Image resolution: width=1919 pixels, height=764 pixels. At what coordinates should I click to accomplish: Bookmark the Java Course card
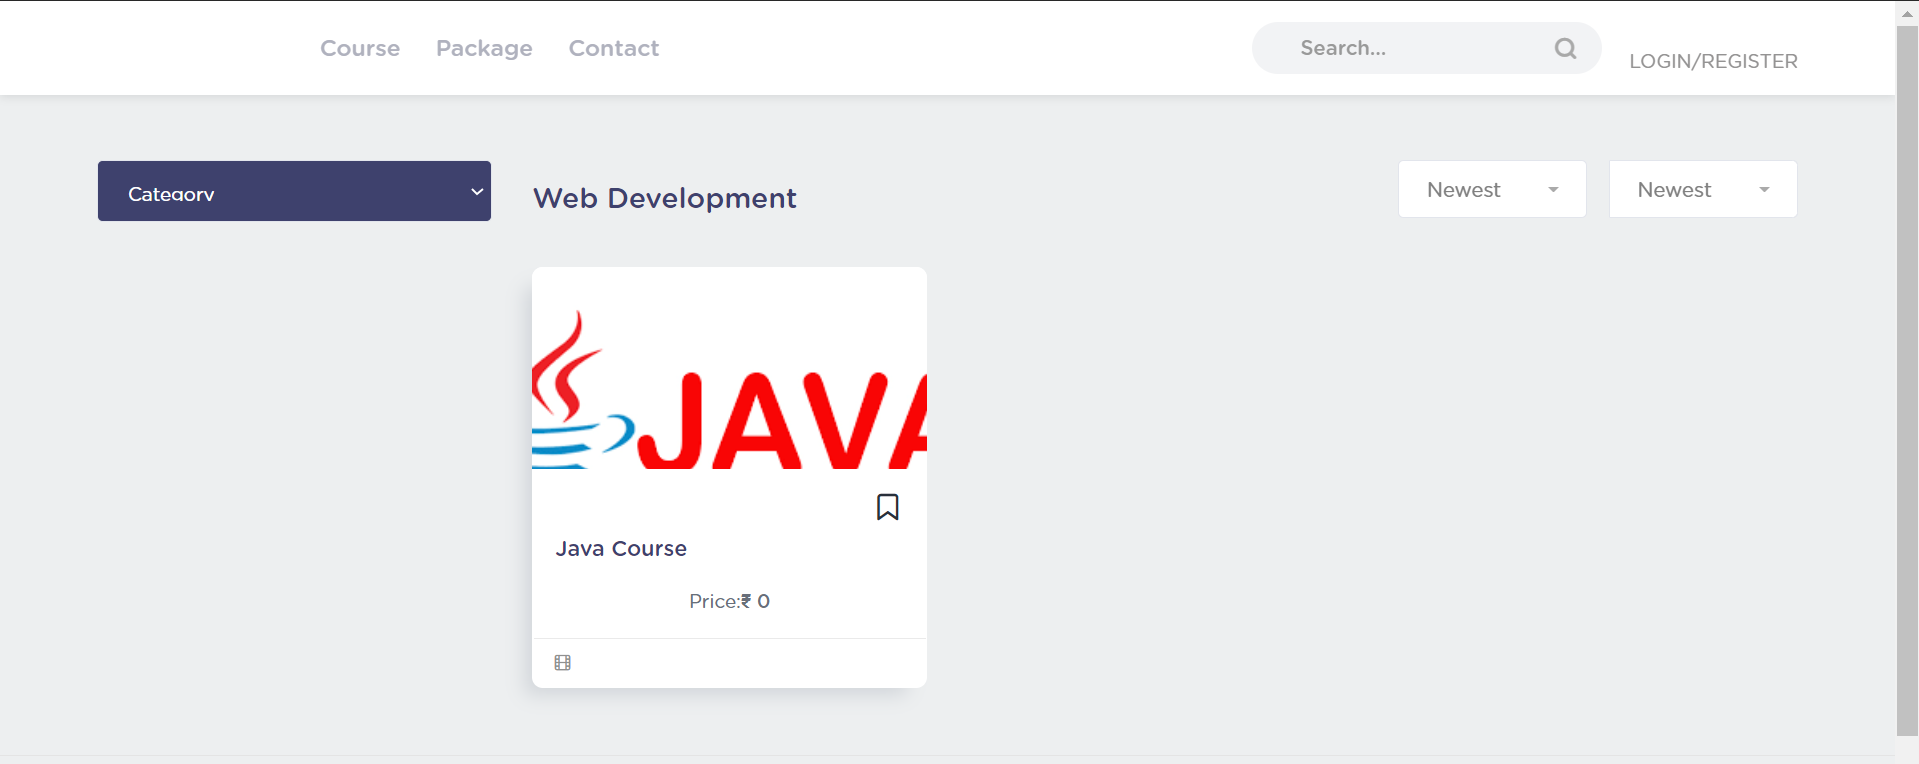tap(887, 507)
